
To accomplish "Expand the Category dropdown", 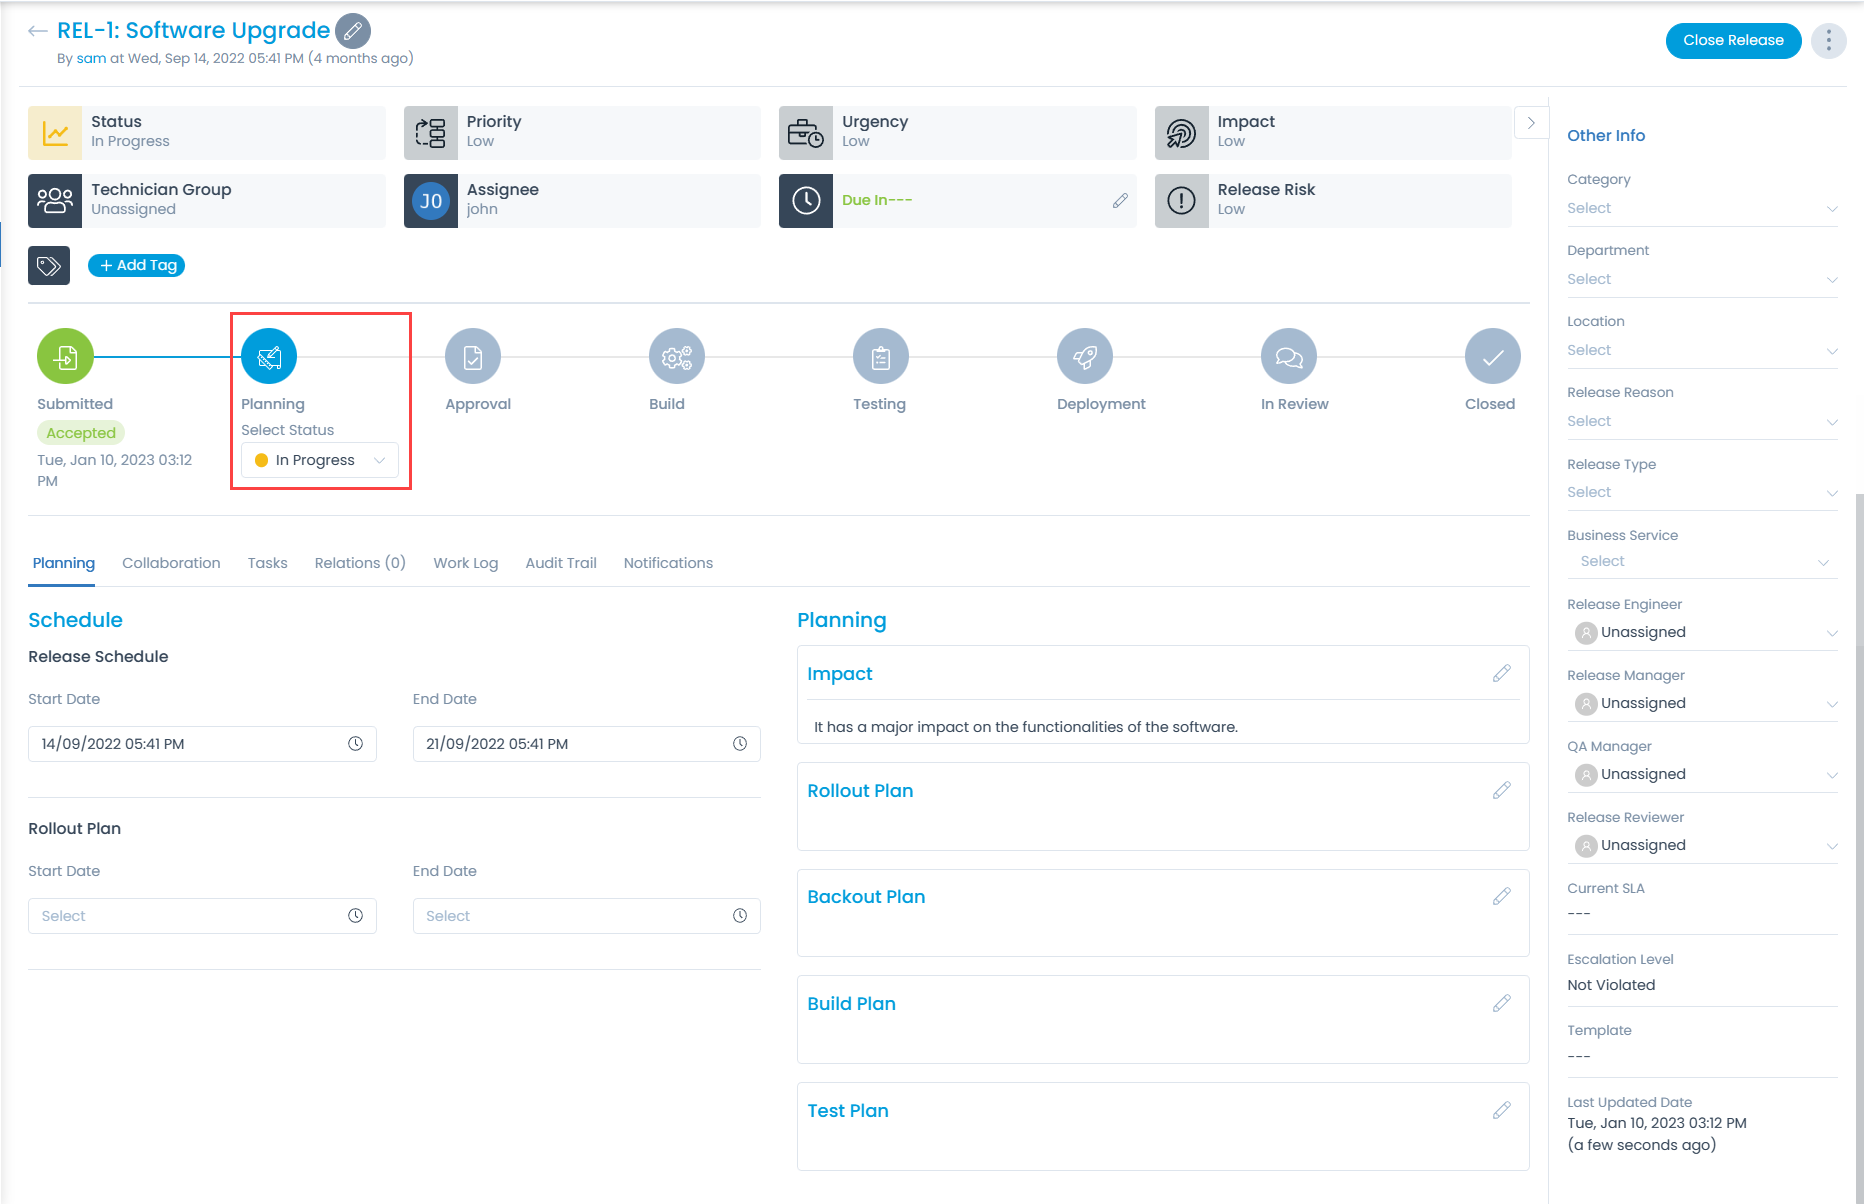I will click(x=1701, y=208).
